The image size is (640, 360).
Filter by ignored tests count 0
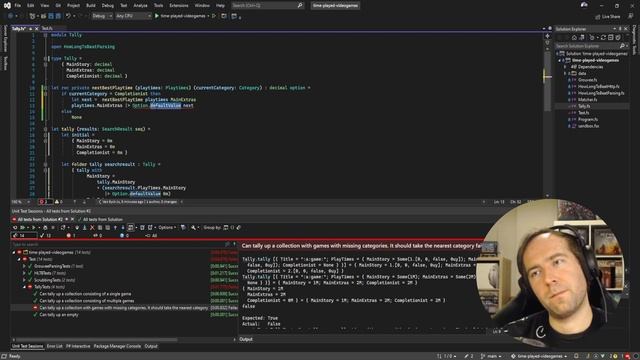click(x=98, y=236)
